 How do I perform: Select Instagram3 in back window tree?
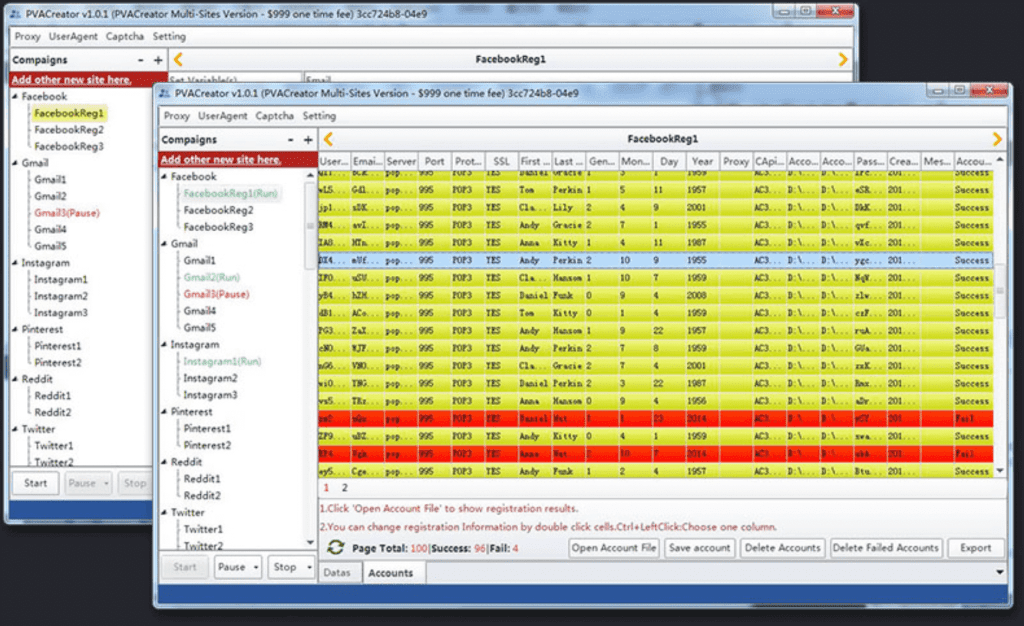tap(61, 313)
